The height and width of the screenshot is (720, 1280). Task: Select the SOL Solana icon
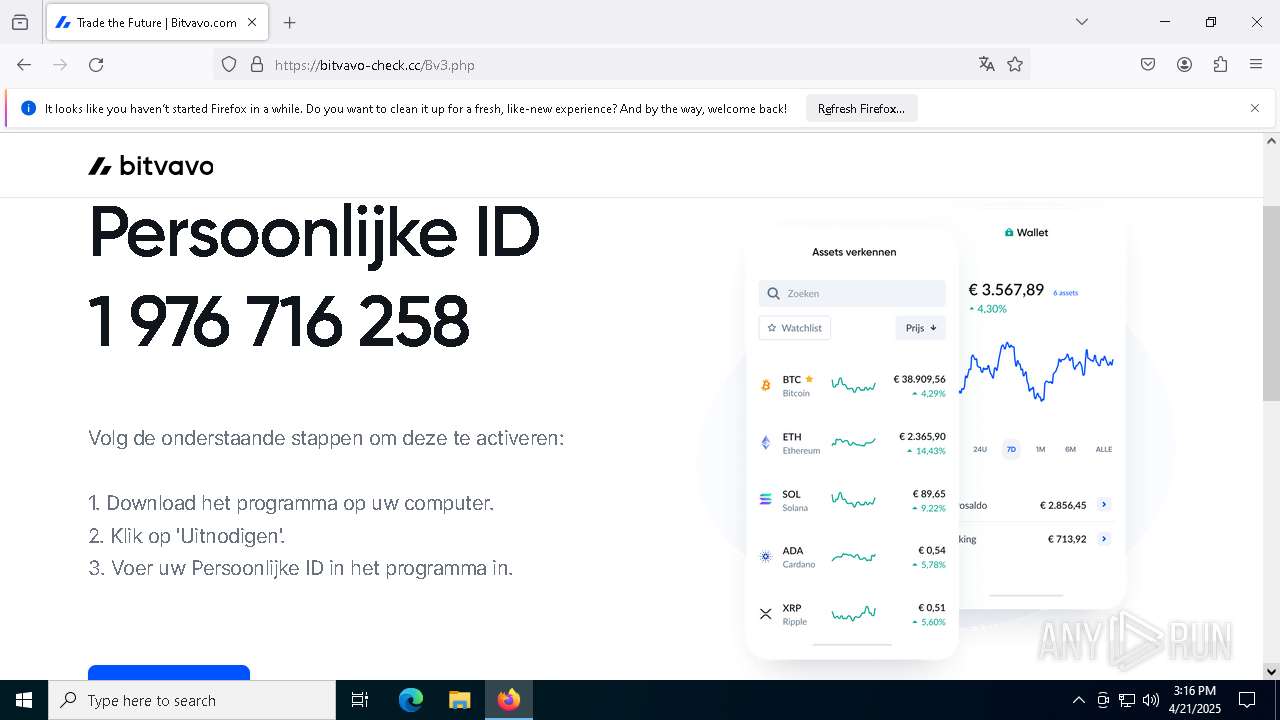[766, 500]
